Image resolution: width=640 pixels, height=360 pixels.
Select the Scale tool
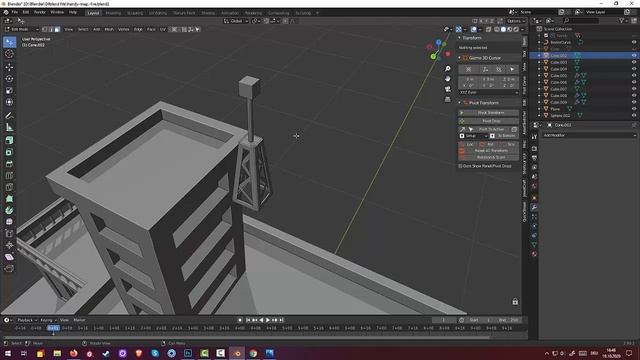coord(9,91)
